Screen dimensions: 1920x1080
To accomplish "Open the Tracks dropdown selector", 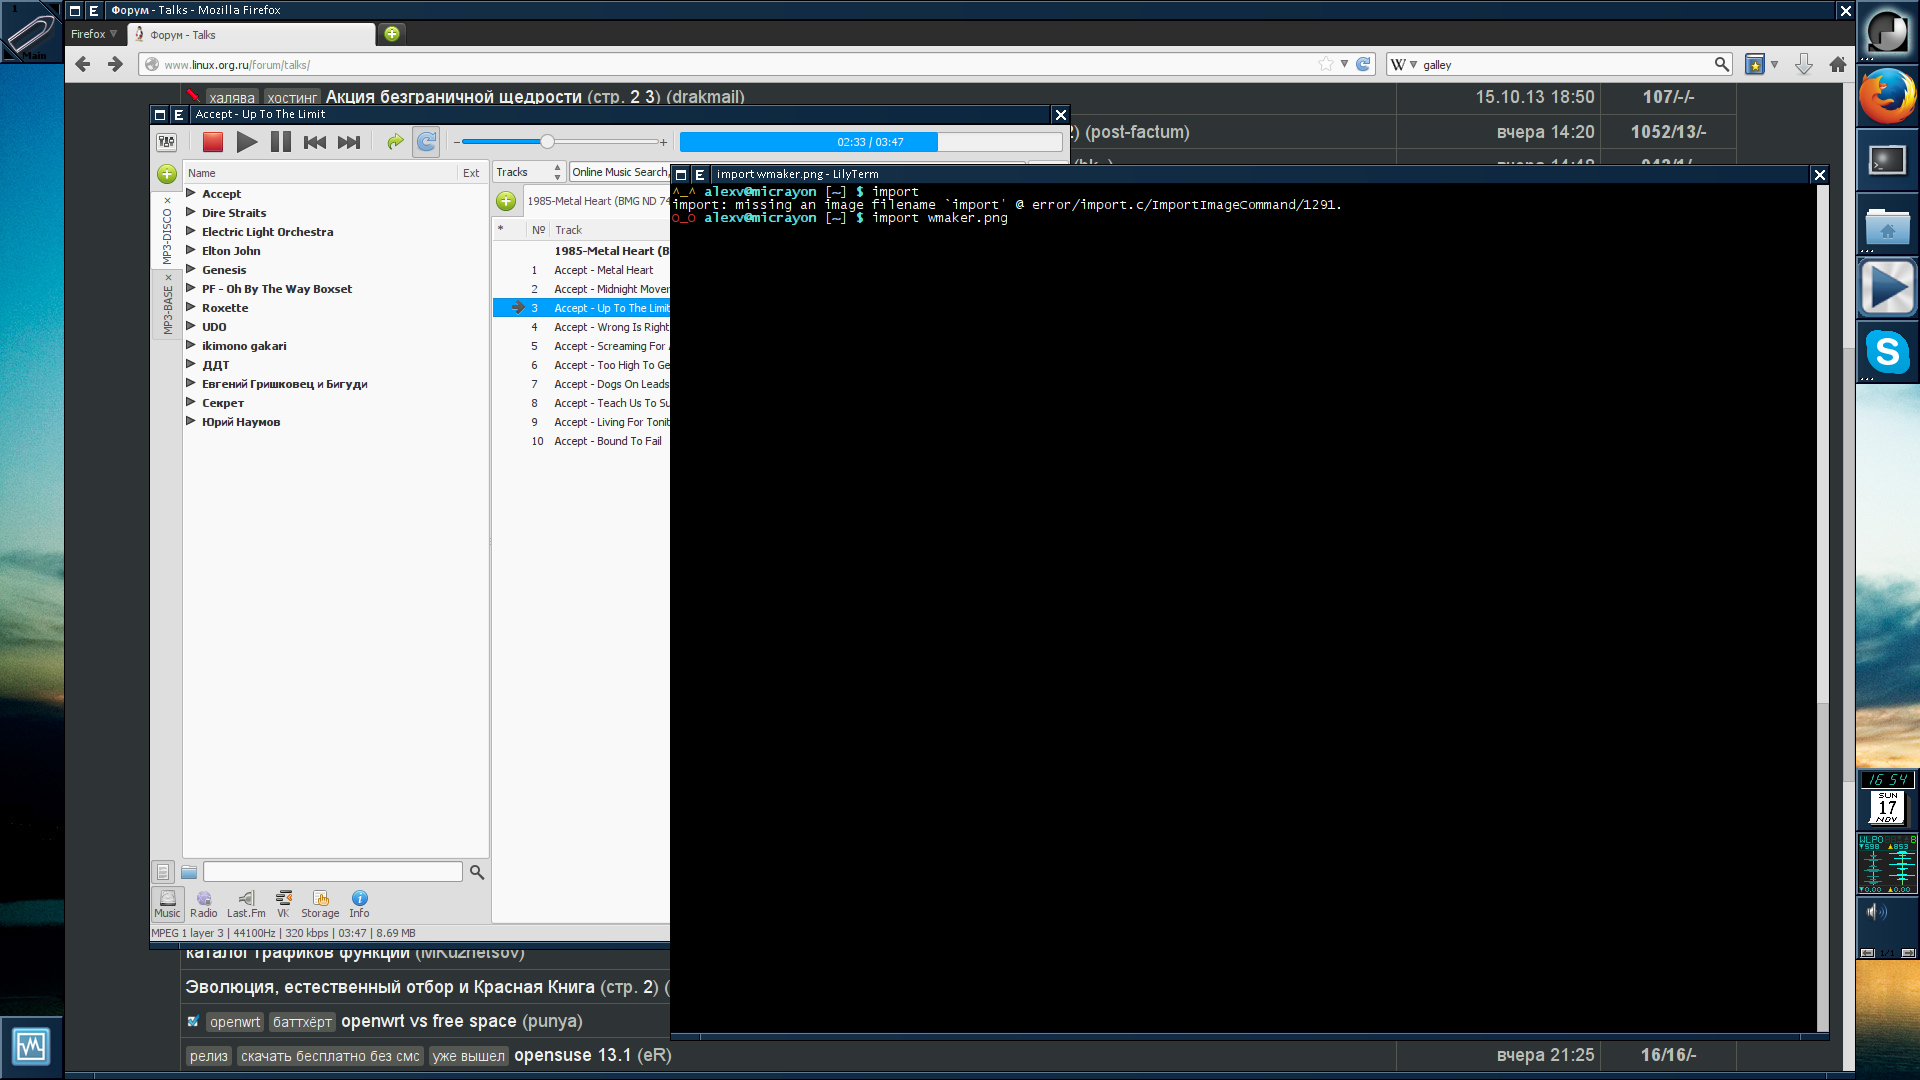I will coord(529,172).
